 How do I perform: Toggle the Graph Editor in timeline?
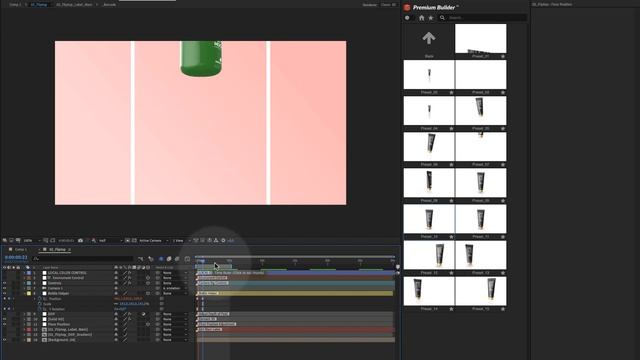187,259
